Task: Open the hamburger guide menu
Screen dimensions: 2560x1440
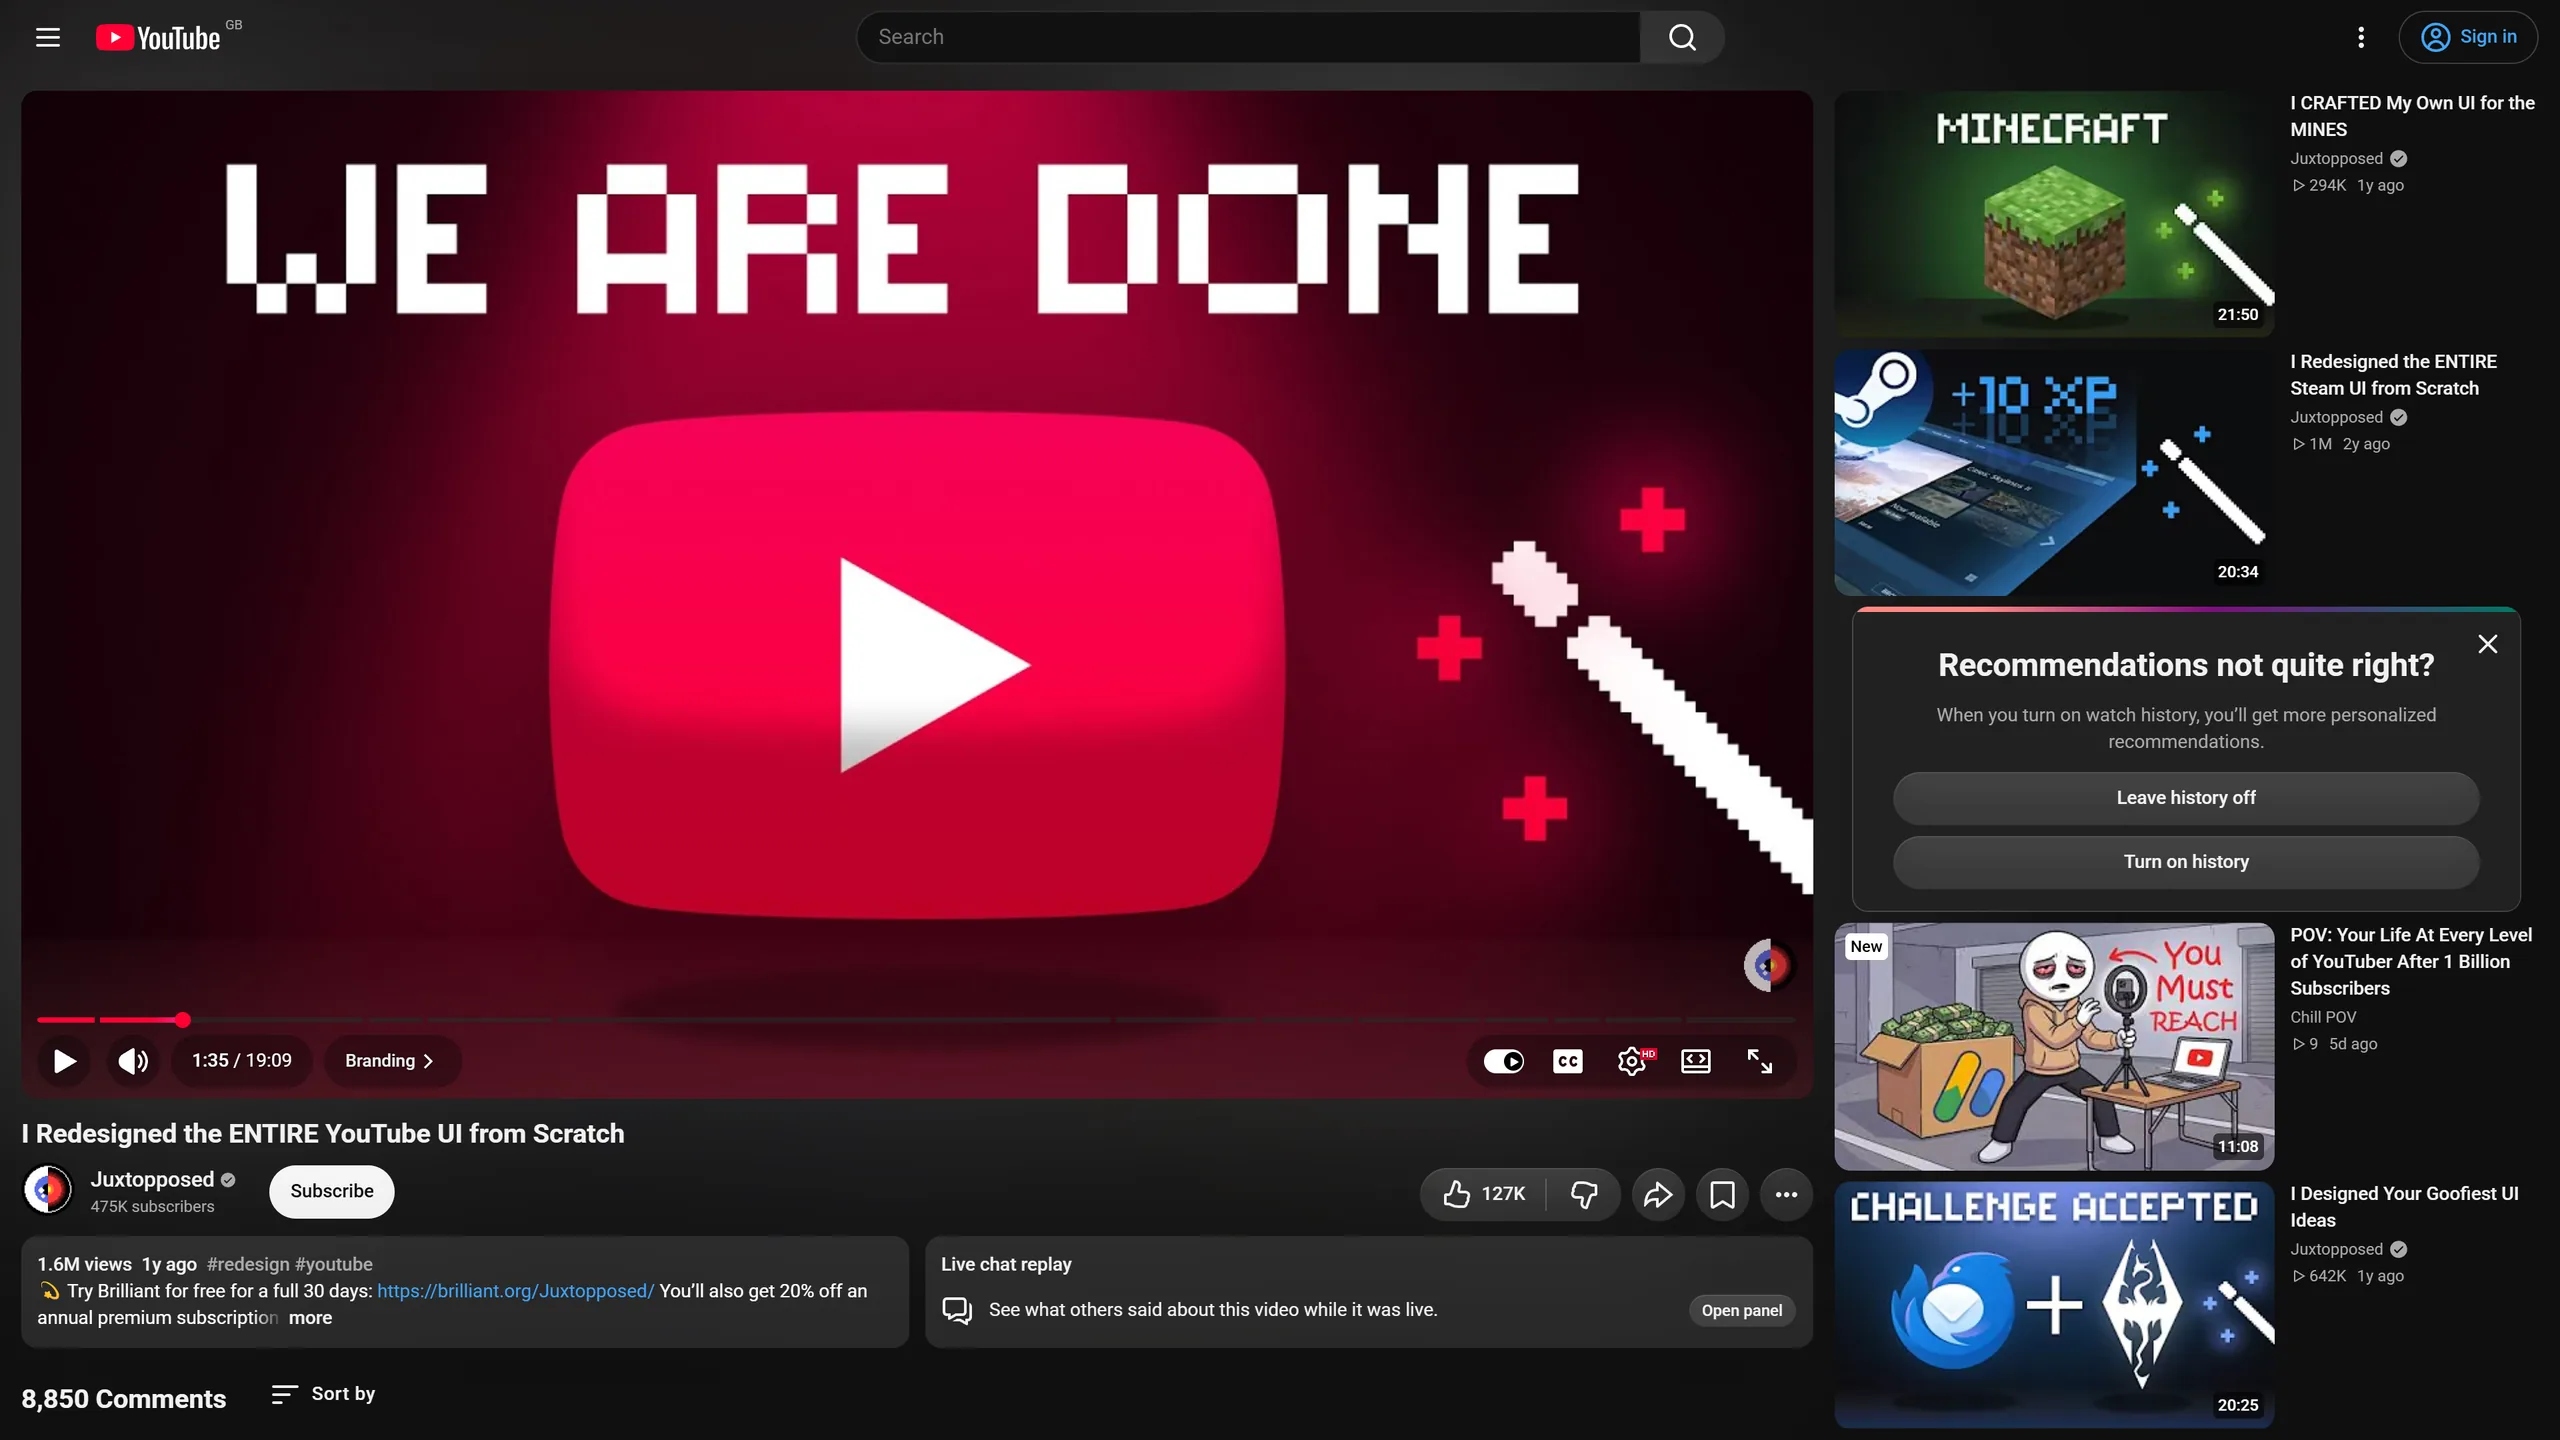Action: (48, 37)
